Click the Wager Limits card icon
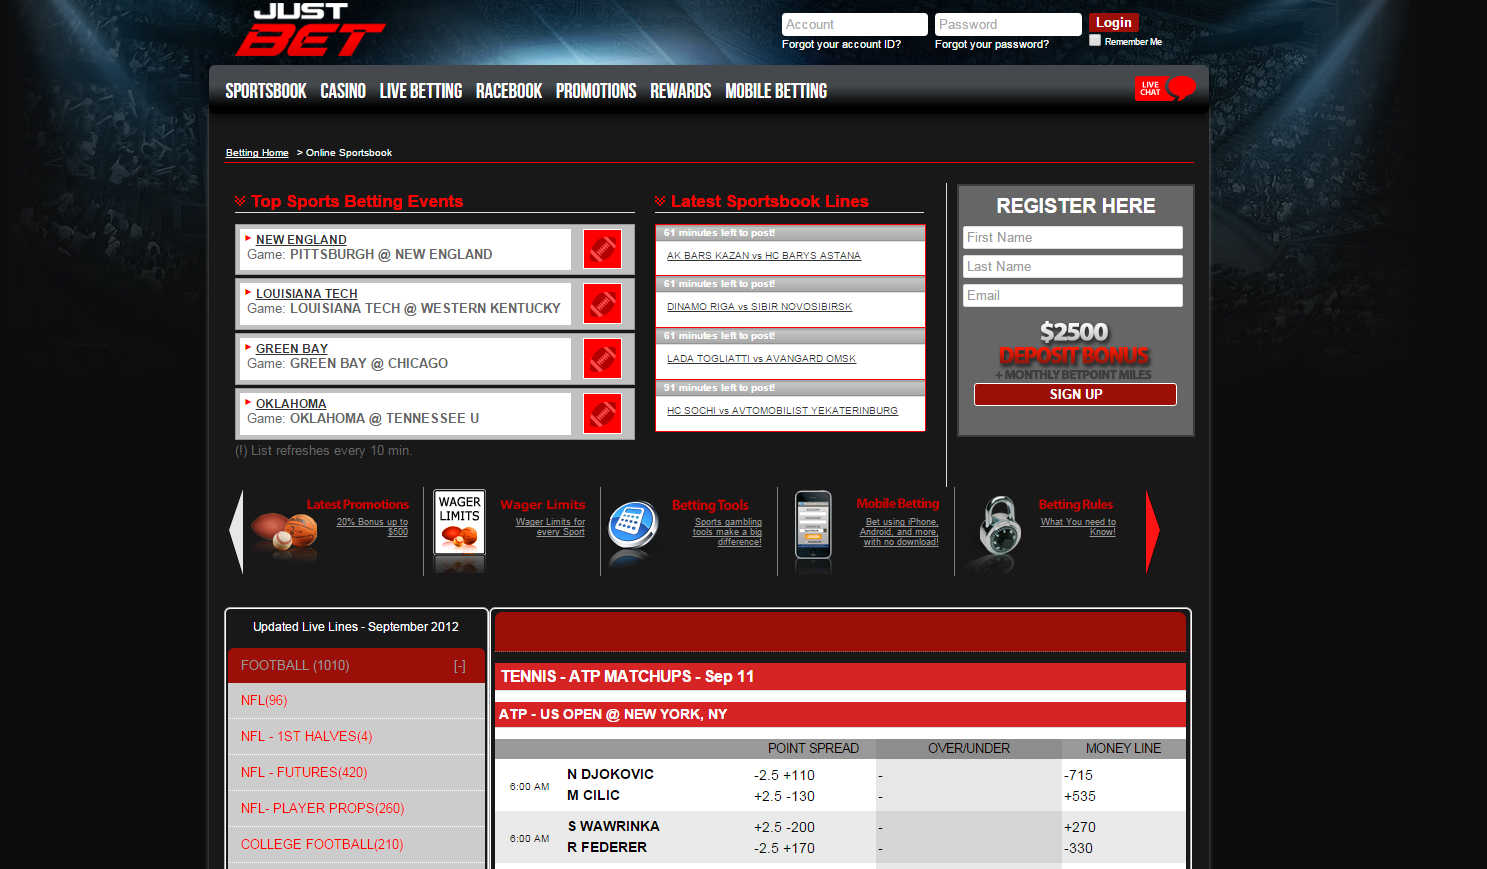 [x=460, y=522]
